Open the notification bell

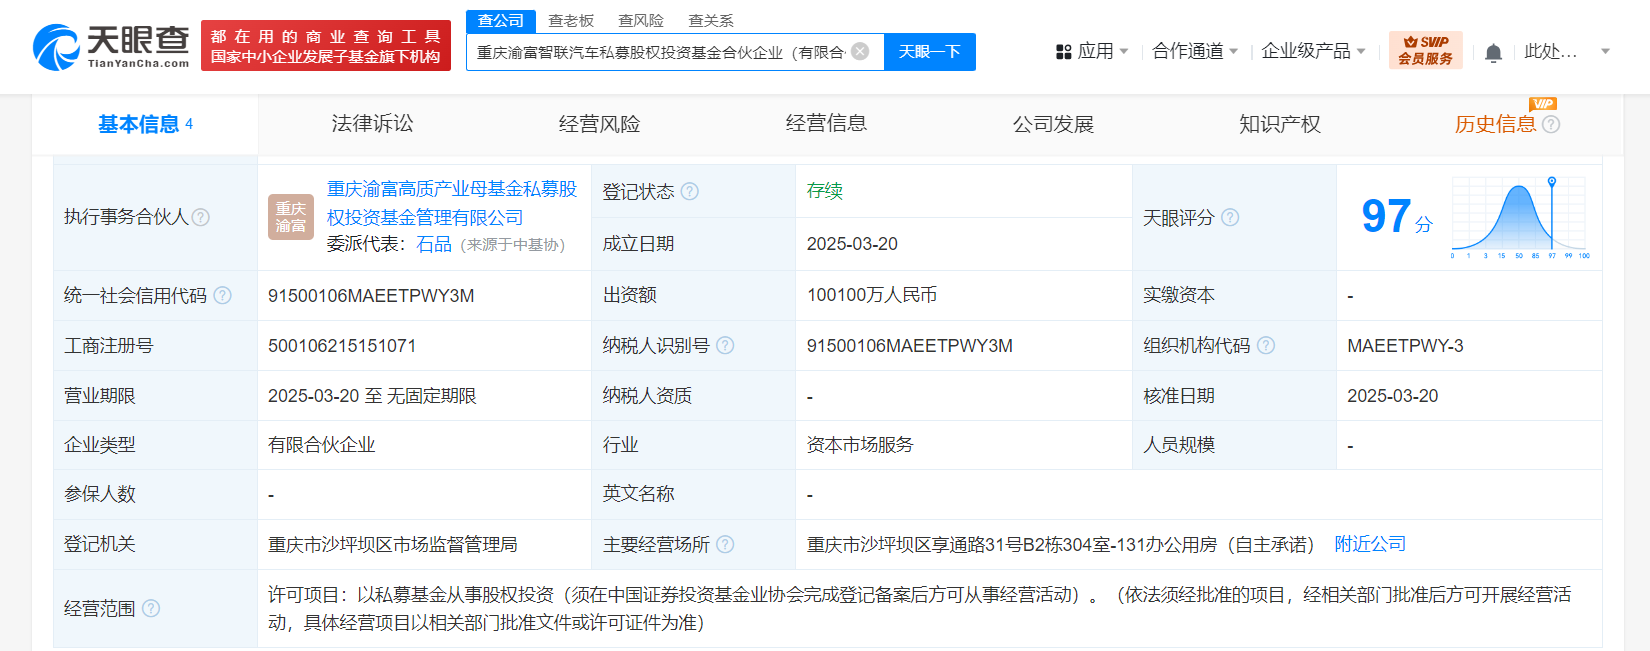pyautogui.click(x=1493, y=52)
